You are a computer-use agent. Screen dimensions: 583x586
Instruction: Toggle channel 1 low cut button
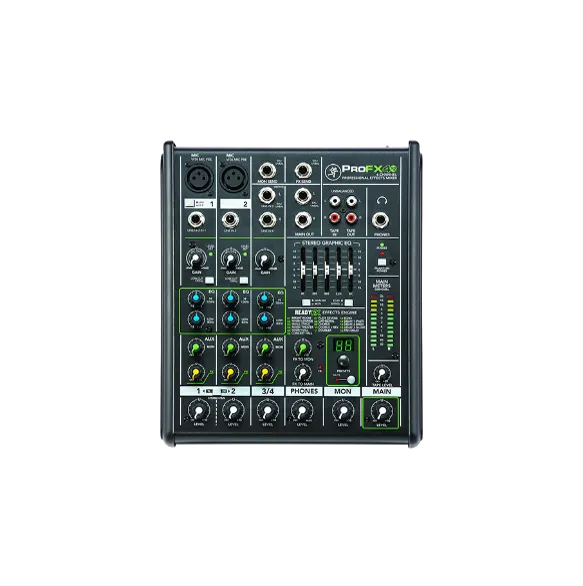tap(209, 280)
